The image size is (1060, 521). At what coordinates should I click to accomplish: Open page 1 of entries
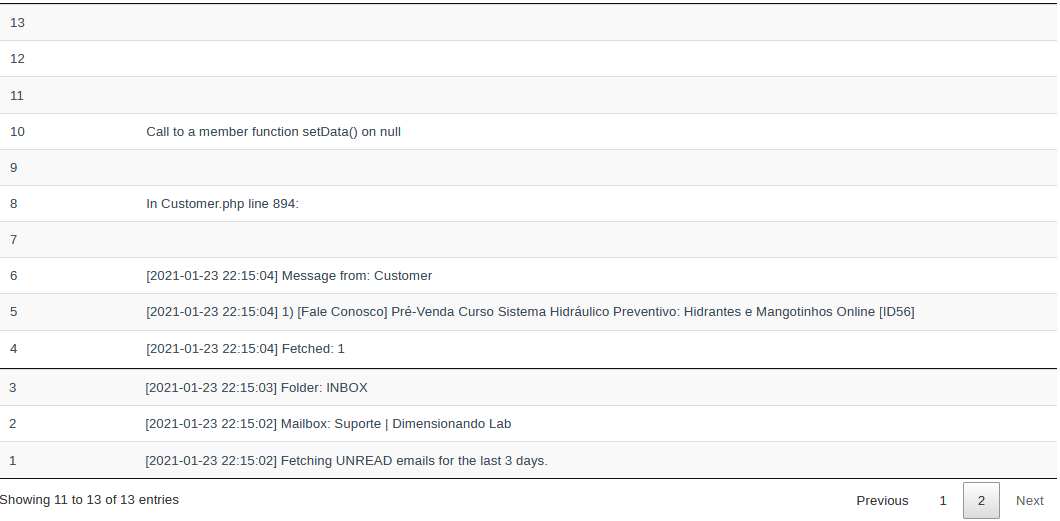tap(942, 501)
